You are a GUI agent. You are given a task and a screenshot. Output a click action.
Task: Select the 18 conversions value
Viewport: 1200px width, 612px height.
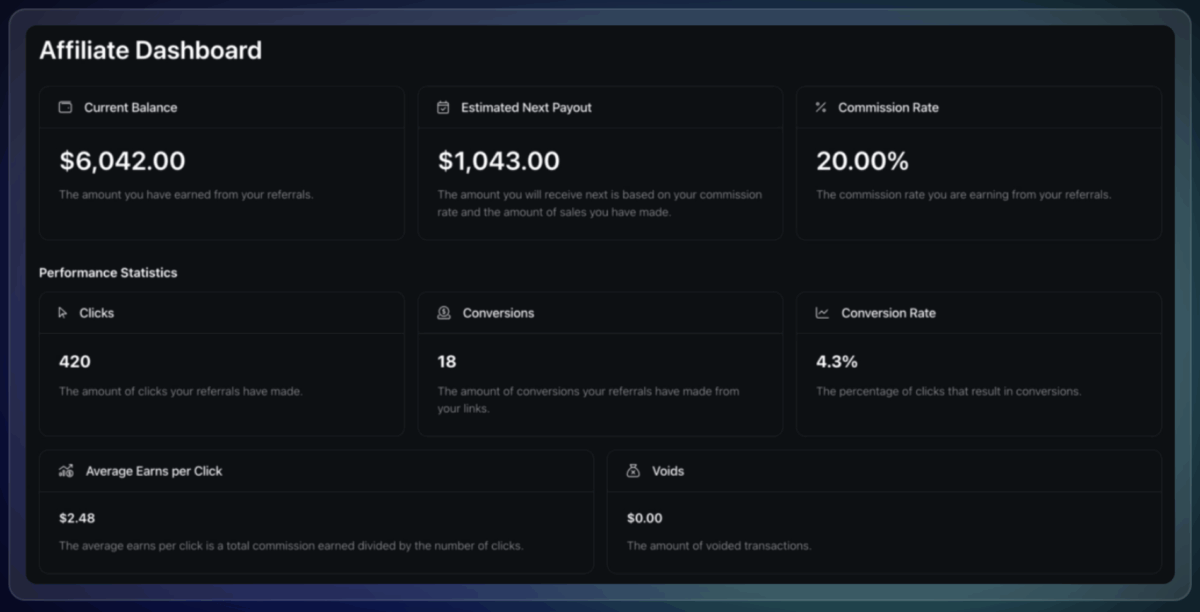pos(445,361)
